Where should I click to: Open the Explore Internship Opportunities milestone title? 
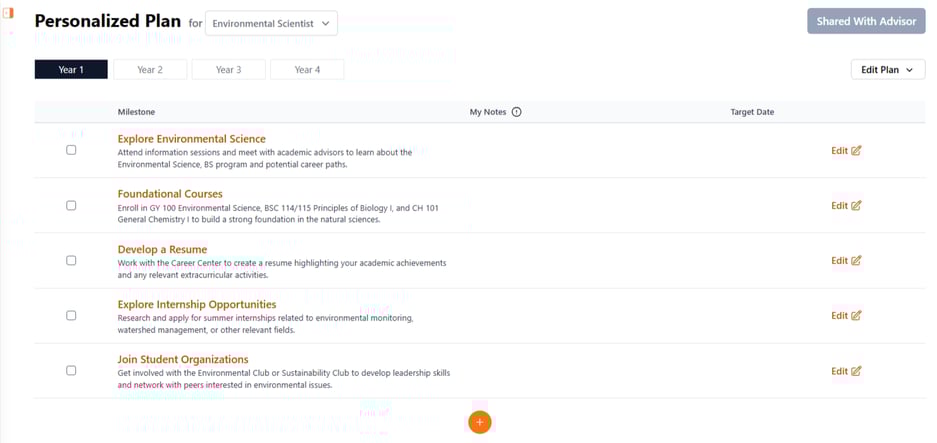[x=196, y=304]
